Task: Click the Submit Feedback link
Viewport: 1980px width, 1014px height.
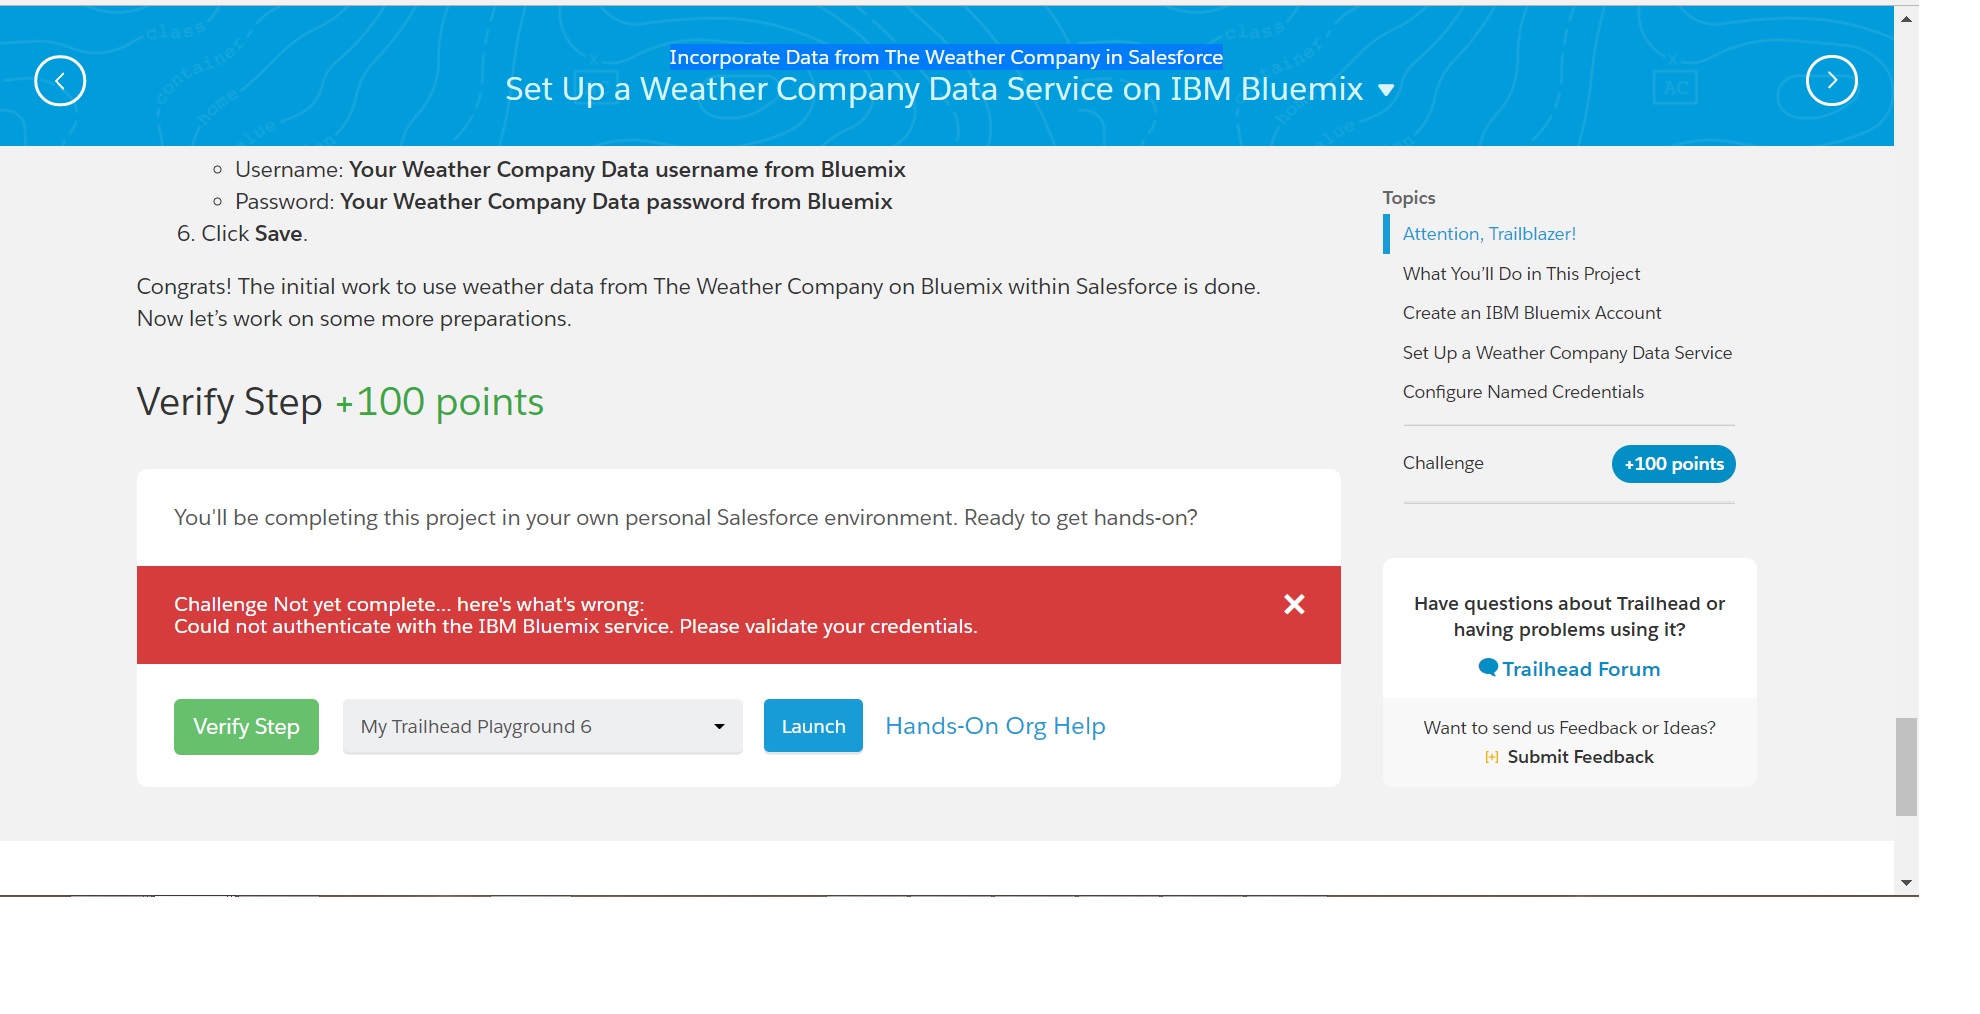Action: pyautogui.click(x=1580, y=757)
